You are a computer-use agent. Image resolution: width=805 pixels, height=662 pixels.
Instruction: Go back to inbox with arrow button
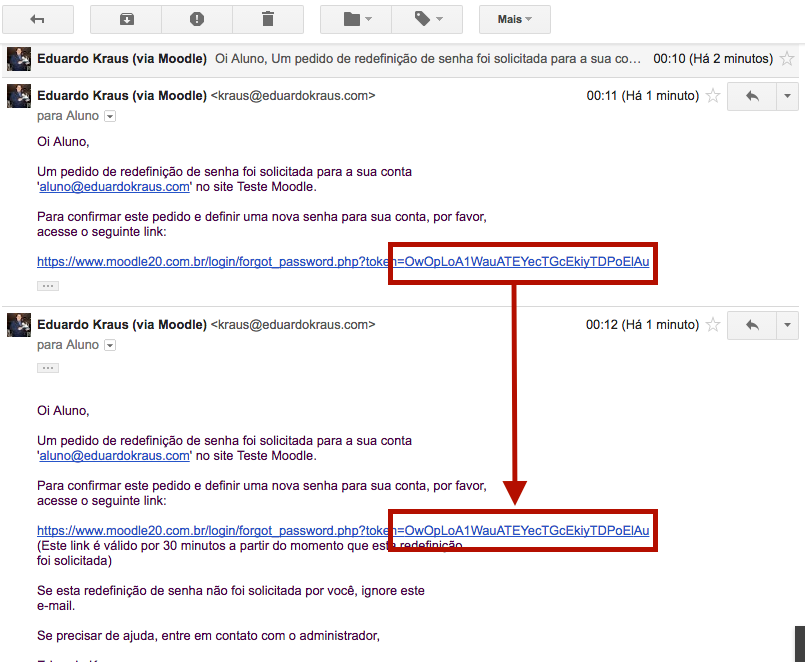[x=37, y=20]
